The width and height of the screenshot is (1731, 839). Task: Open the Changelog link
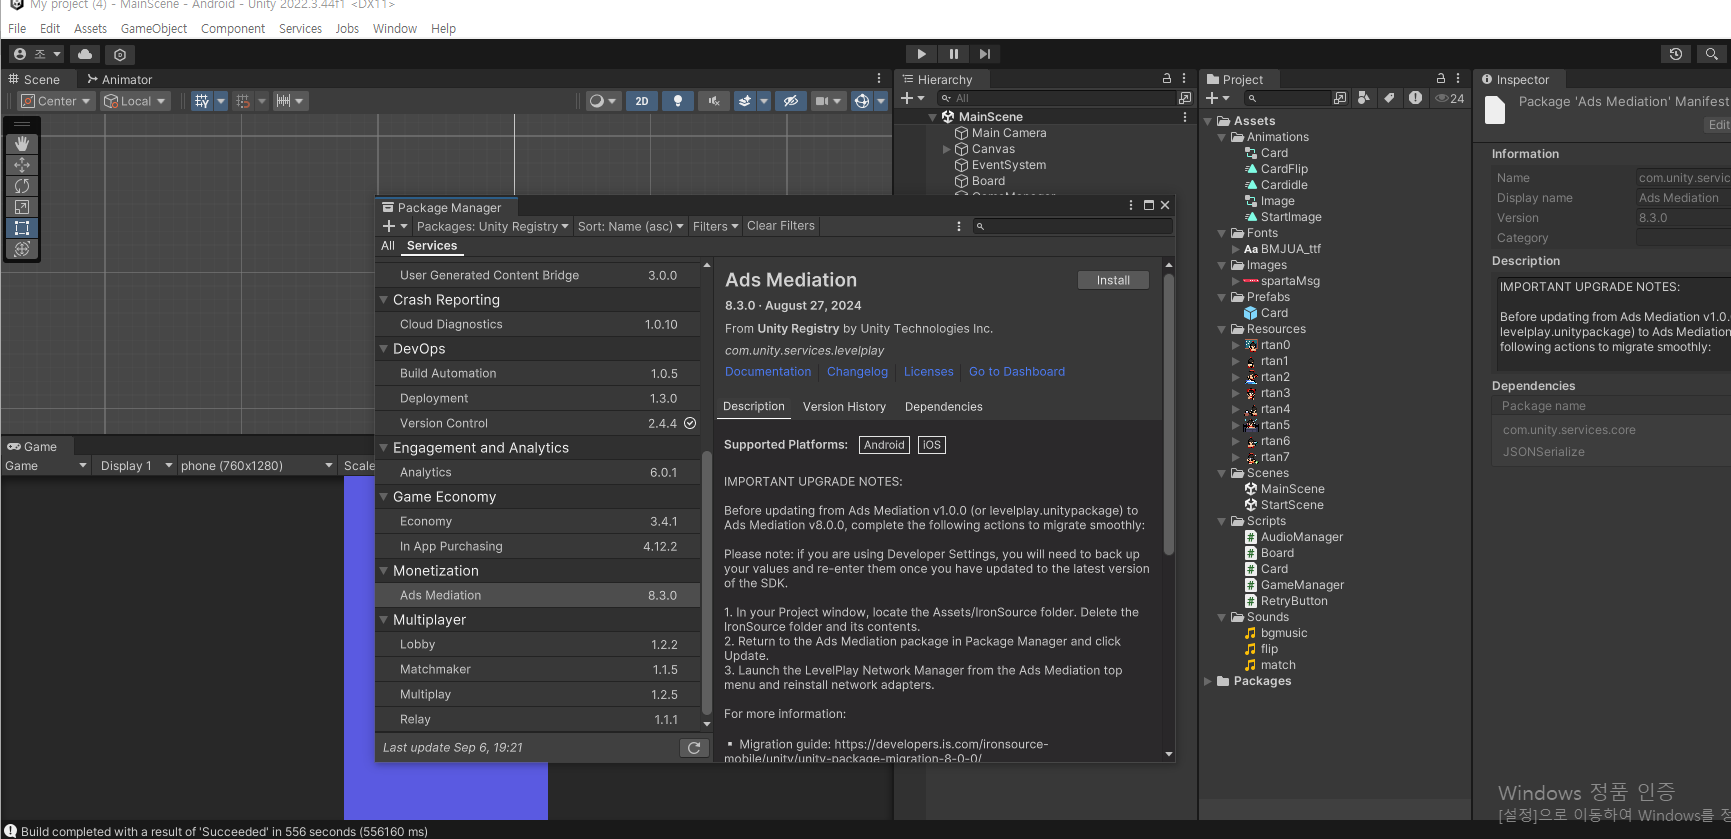pyautogui.click(x=857, y=372)
